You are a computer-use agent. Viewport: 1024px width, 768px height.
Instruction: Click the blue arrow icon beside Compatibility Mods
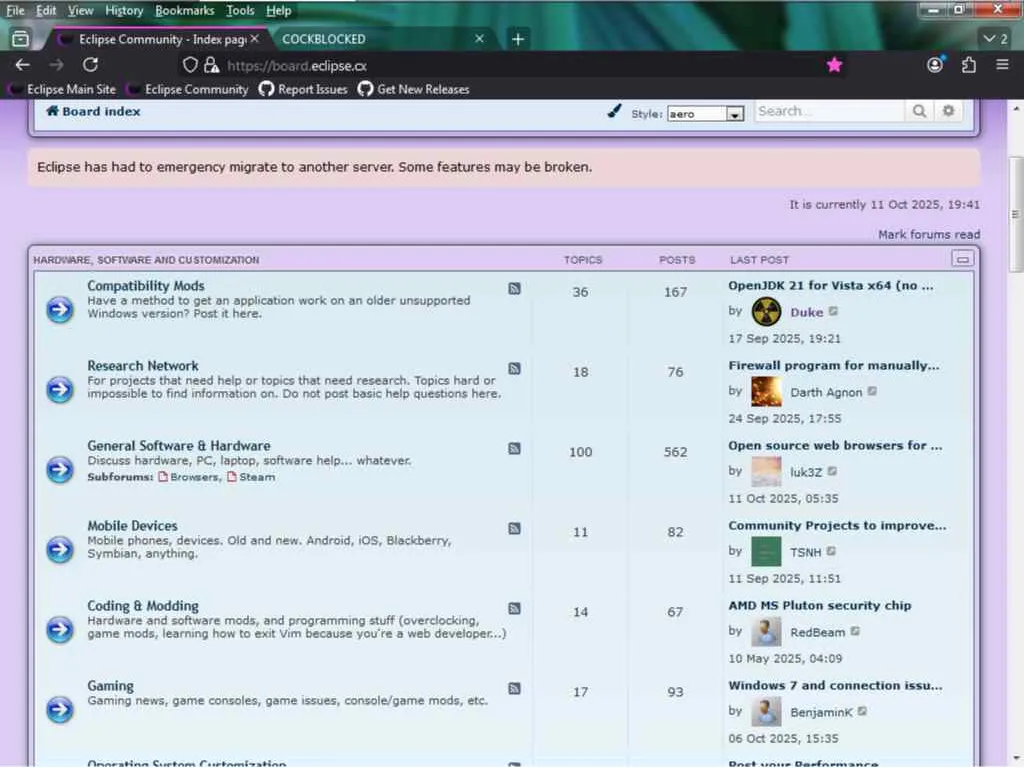[x=59, y=309]
